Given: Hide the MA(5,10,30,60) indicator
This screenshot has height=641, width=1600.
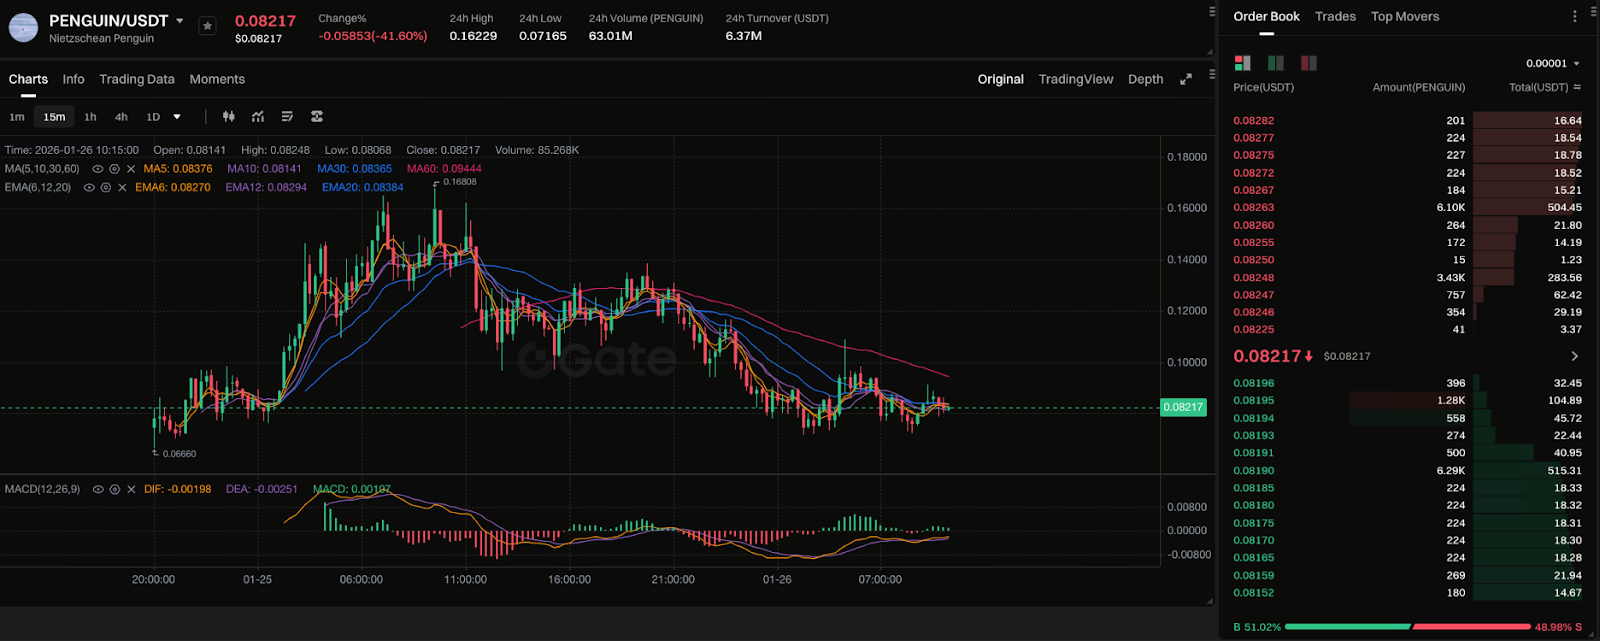Looking at the screenshot, I should (98, 170).
